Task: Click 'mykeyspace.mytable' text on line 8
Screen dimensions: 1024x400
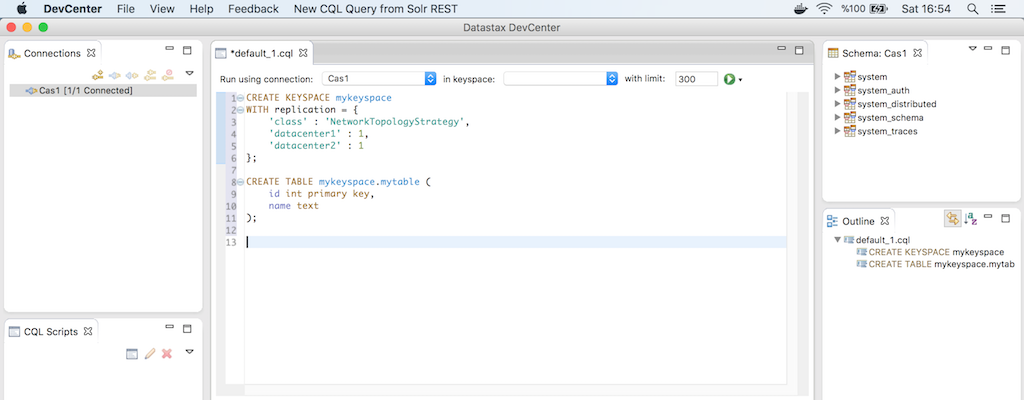Action: click(368, 182)
